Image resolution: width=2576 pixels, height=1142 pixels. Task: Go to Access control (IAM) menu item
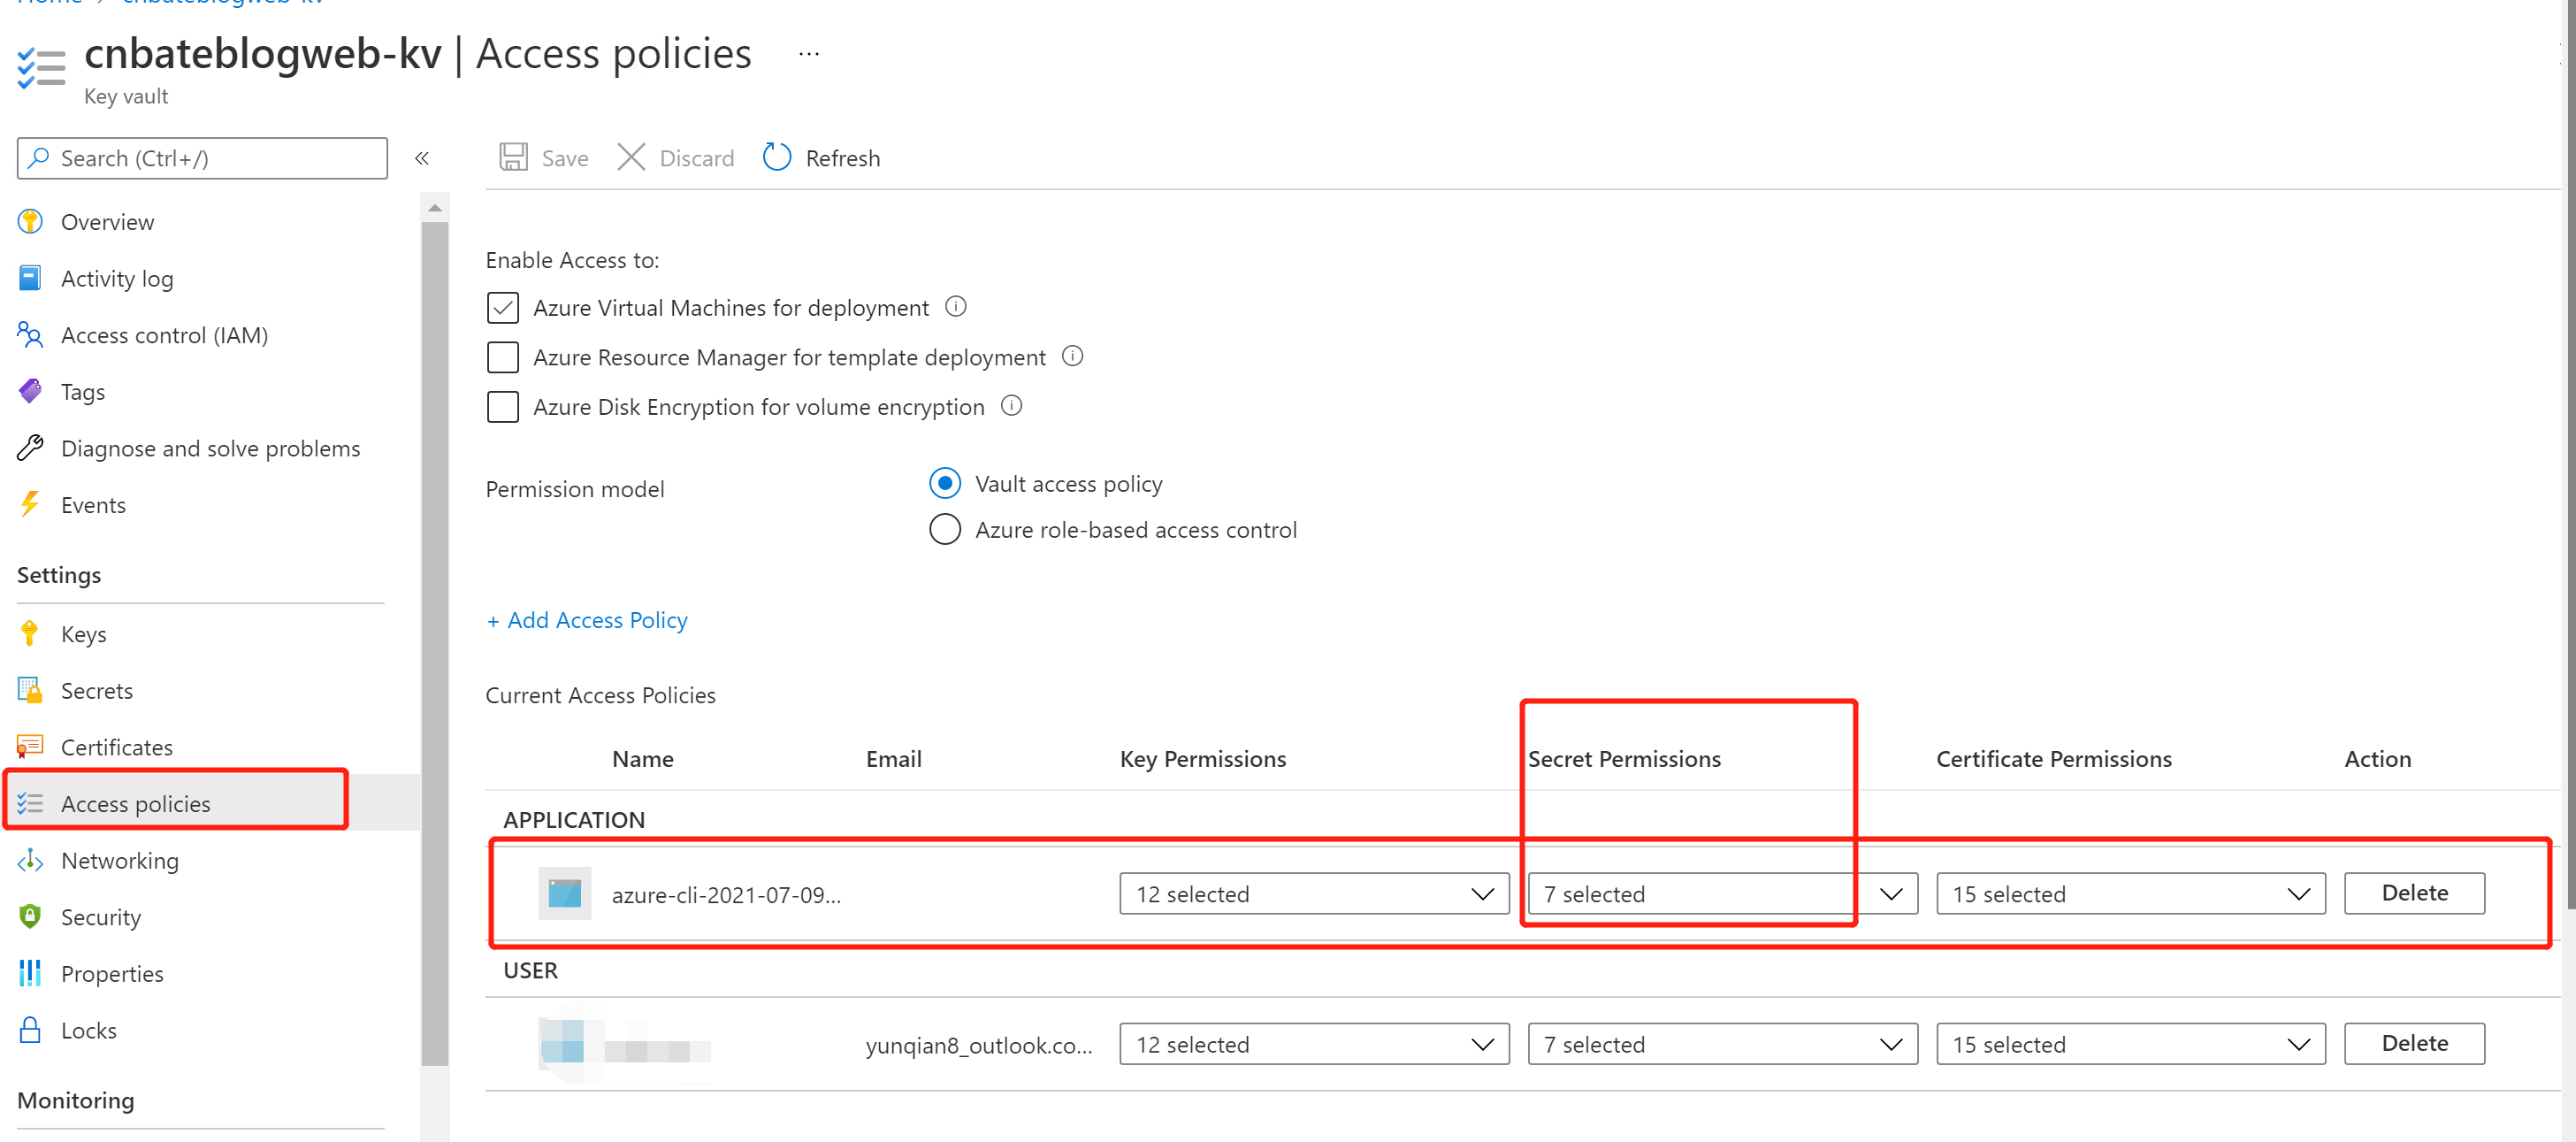click(x=164, y=335)
